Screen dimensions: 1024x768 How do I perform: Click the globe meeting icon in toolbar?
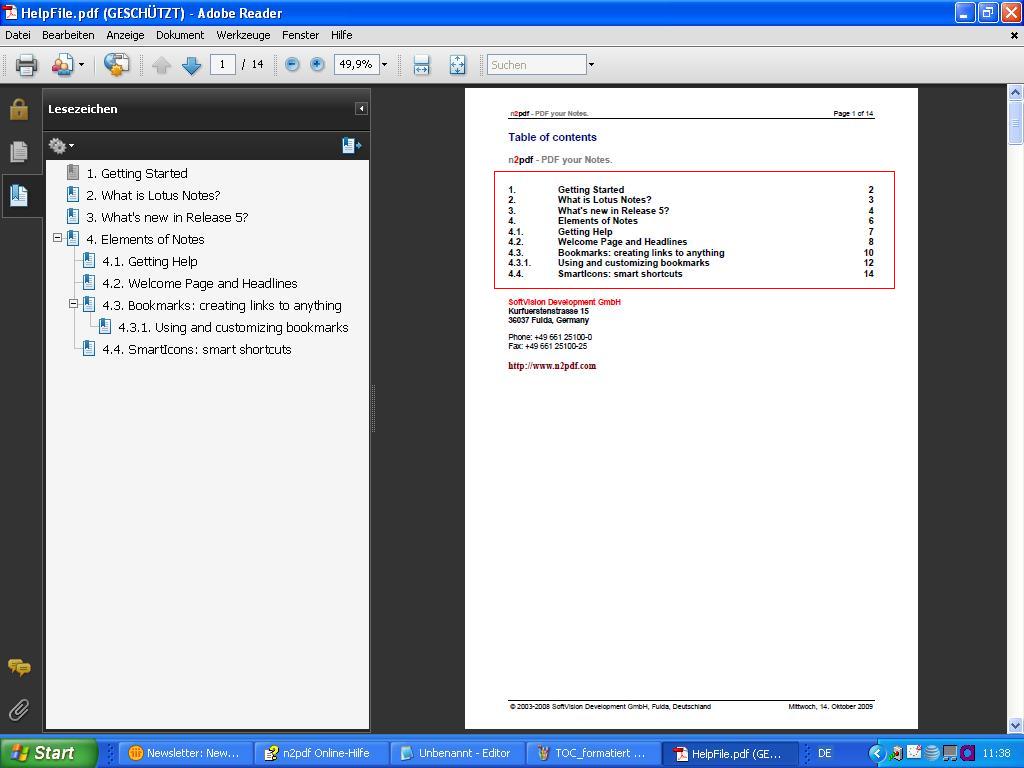click(x=116, y=65)
